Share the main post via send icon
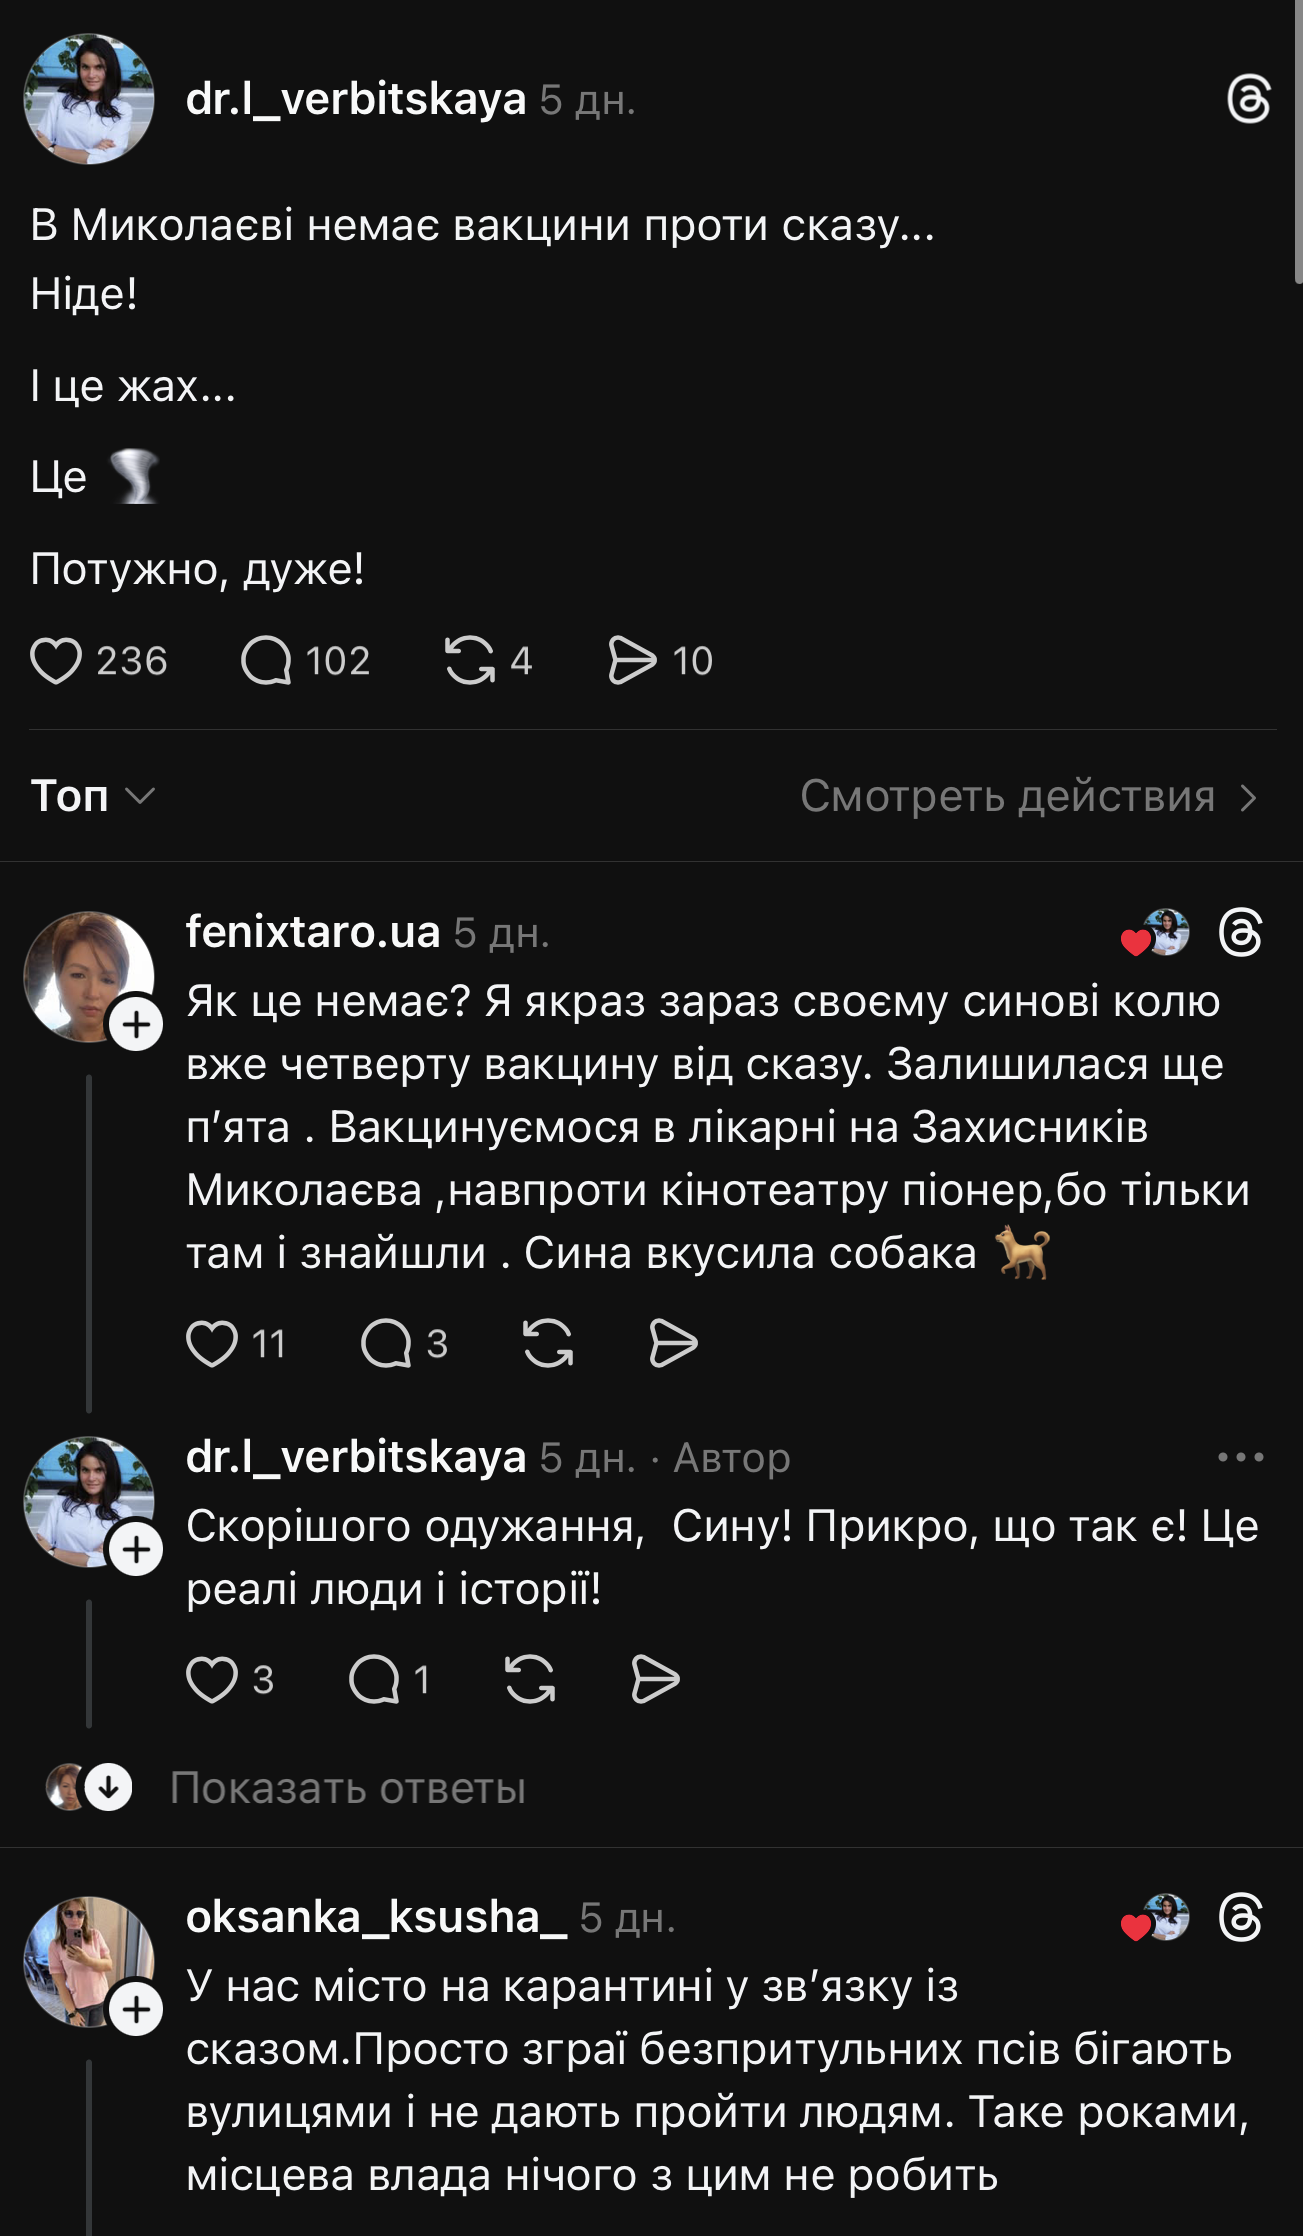1303x2236 pixels. point(632,661)
